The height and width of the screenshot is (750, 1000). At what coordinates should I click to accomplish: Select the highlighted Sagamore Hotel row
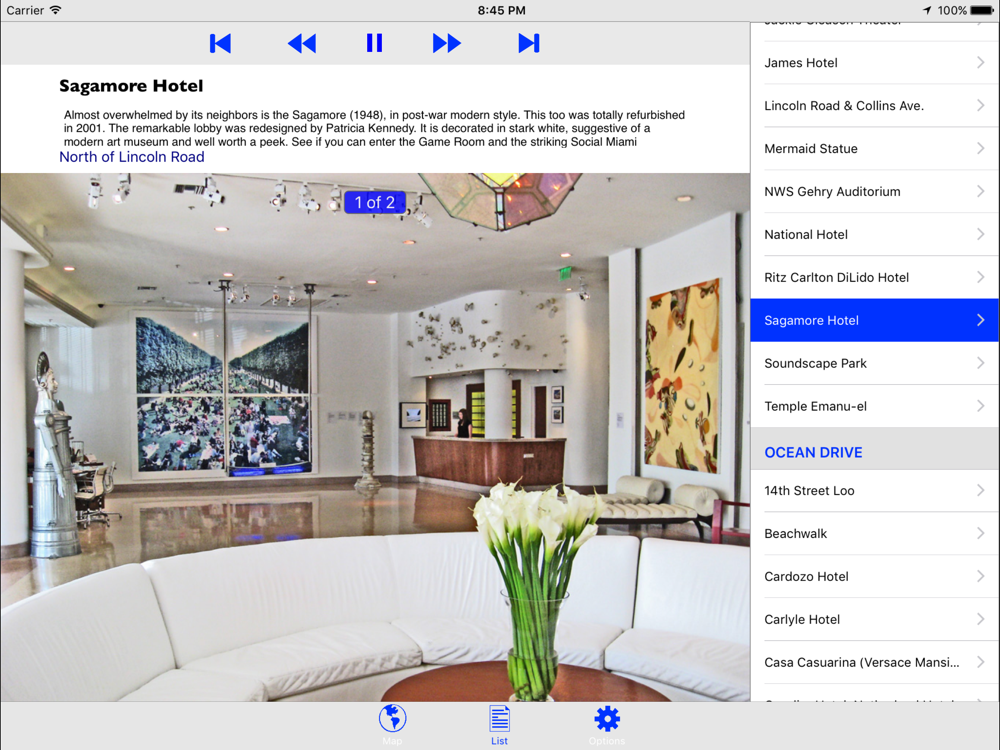[874, 320]
